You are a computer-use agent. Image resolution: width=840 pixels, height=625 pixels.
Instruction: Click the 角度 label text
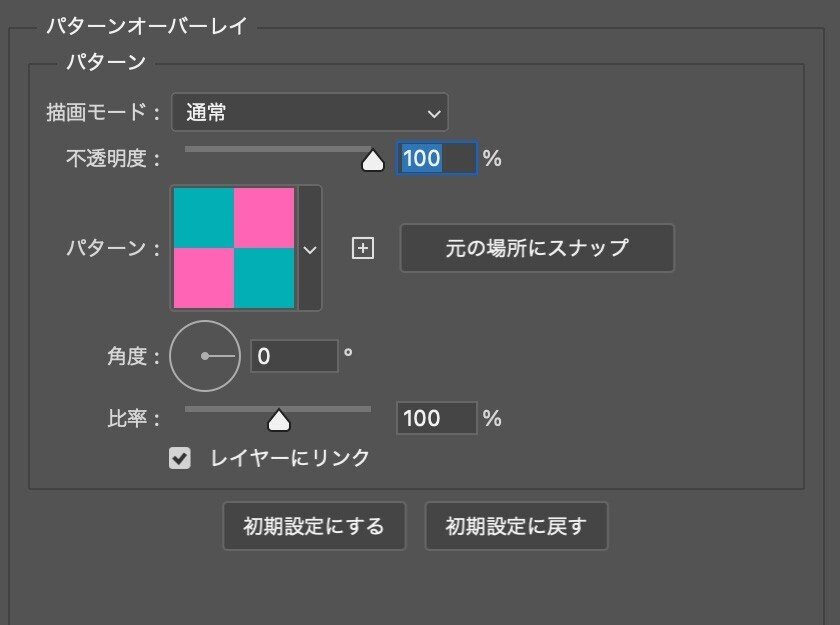[133, 356]
